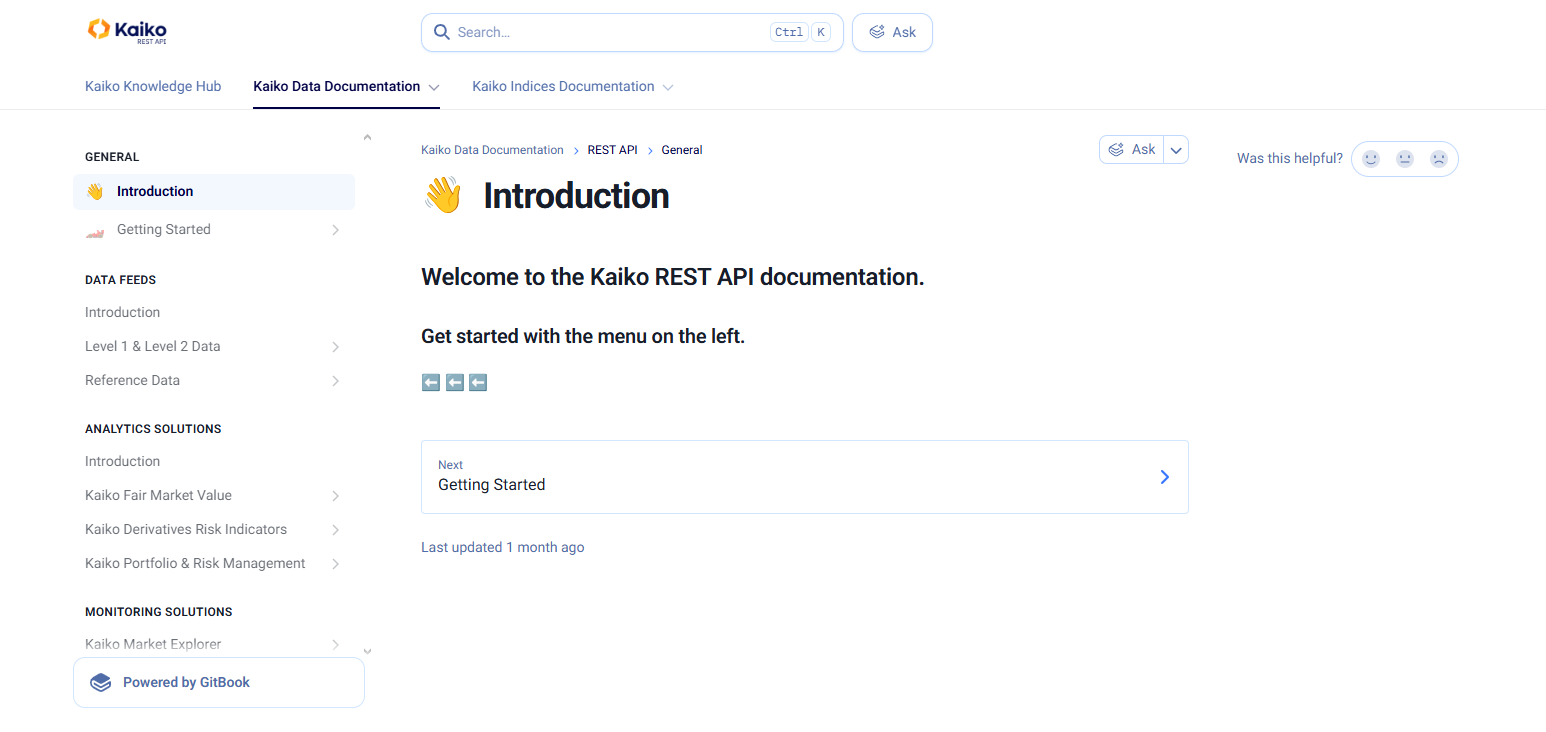Expand Kaiko Derivatives Risk Indicators chevron
Screen dimensions: 1546x732
(336, 530)
